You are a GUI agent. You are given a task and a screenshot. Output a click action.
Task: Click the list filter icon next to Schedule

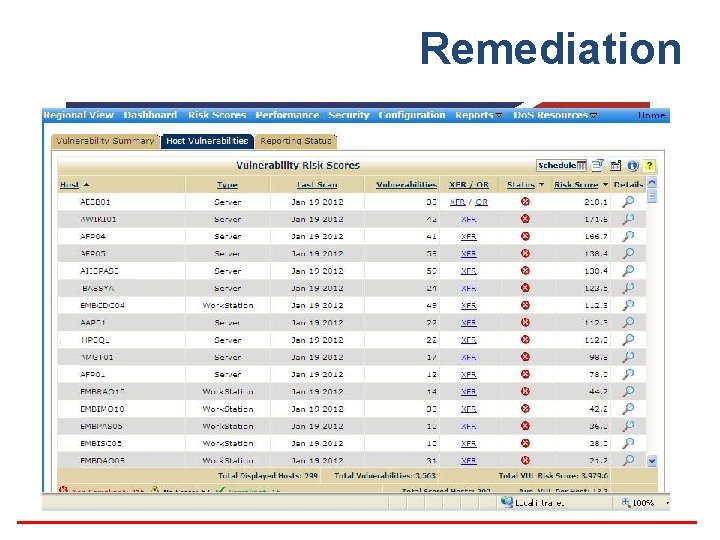coord(597,165)
